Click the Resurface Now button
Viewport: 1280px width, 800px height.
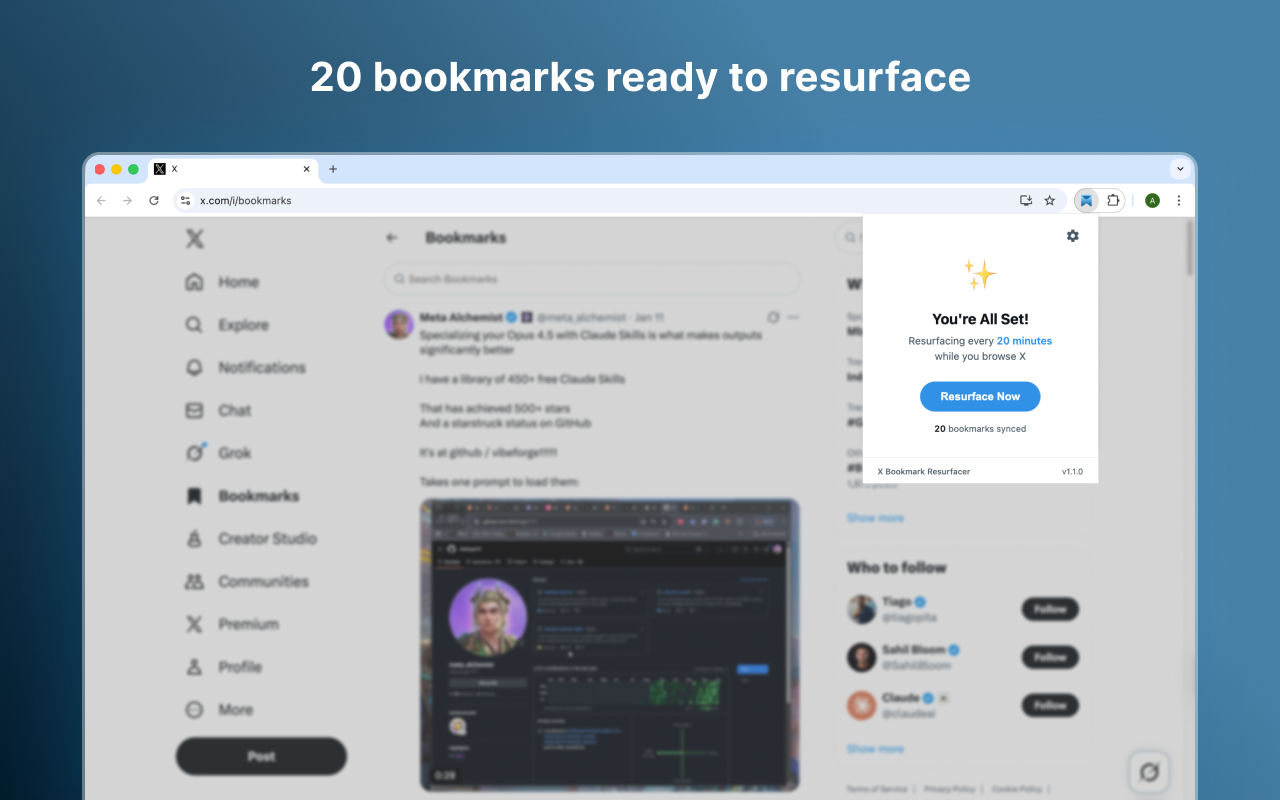coord(980,396)
